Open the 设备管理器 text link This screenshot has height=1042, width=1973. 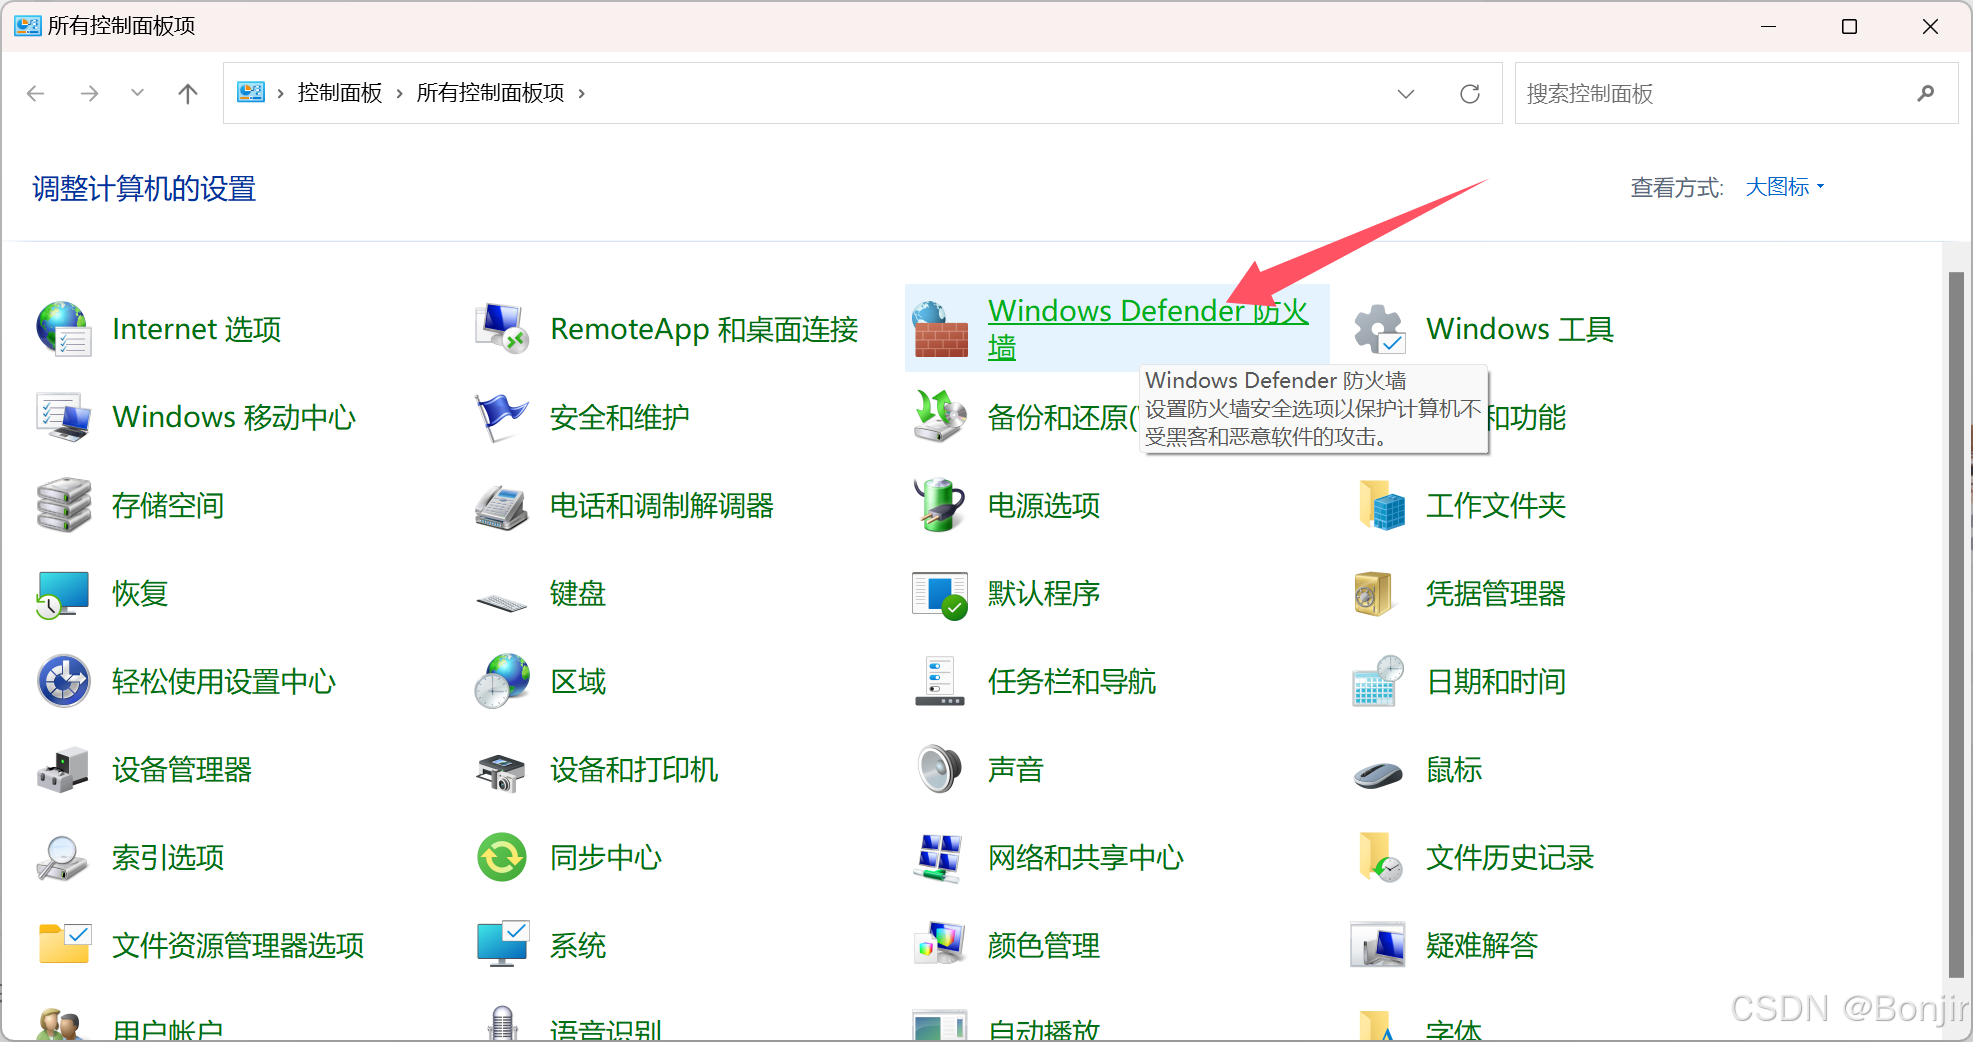click(x=181, y=769)
